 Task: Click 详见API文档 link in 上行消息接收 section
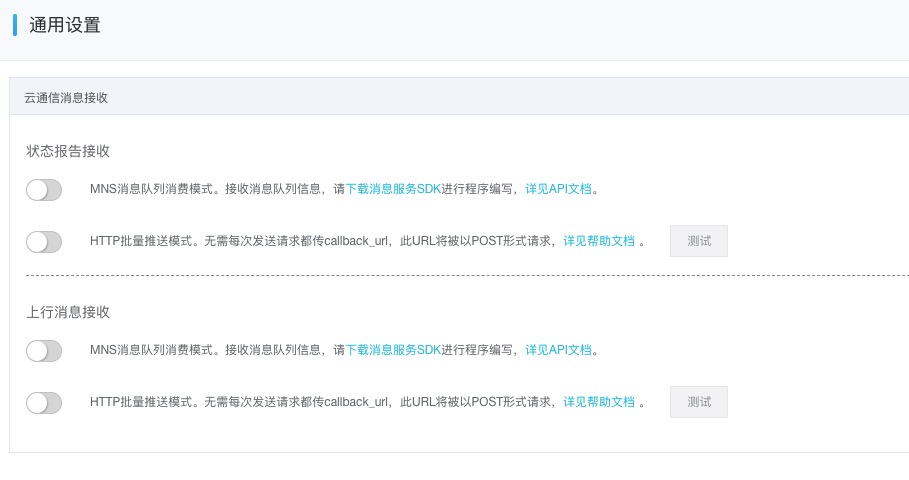[x=559, y=350]
